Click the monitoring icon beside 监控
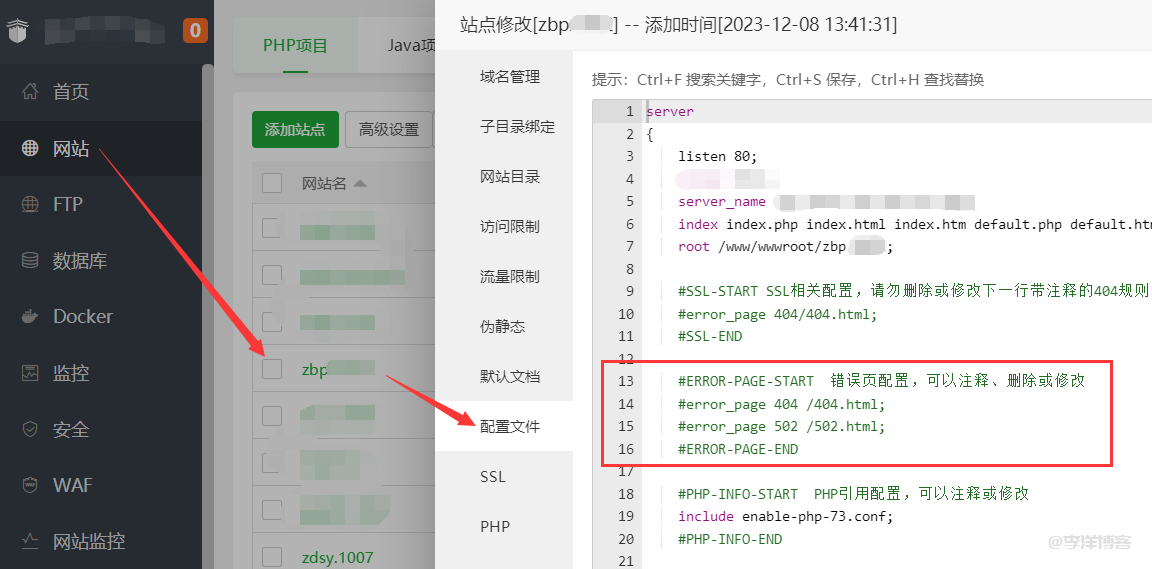This screenshot has height=569, width=1152. click(x=31, y=373)
